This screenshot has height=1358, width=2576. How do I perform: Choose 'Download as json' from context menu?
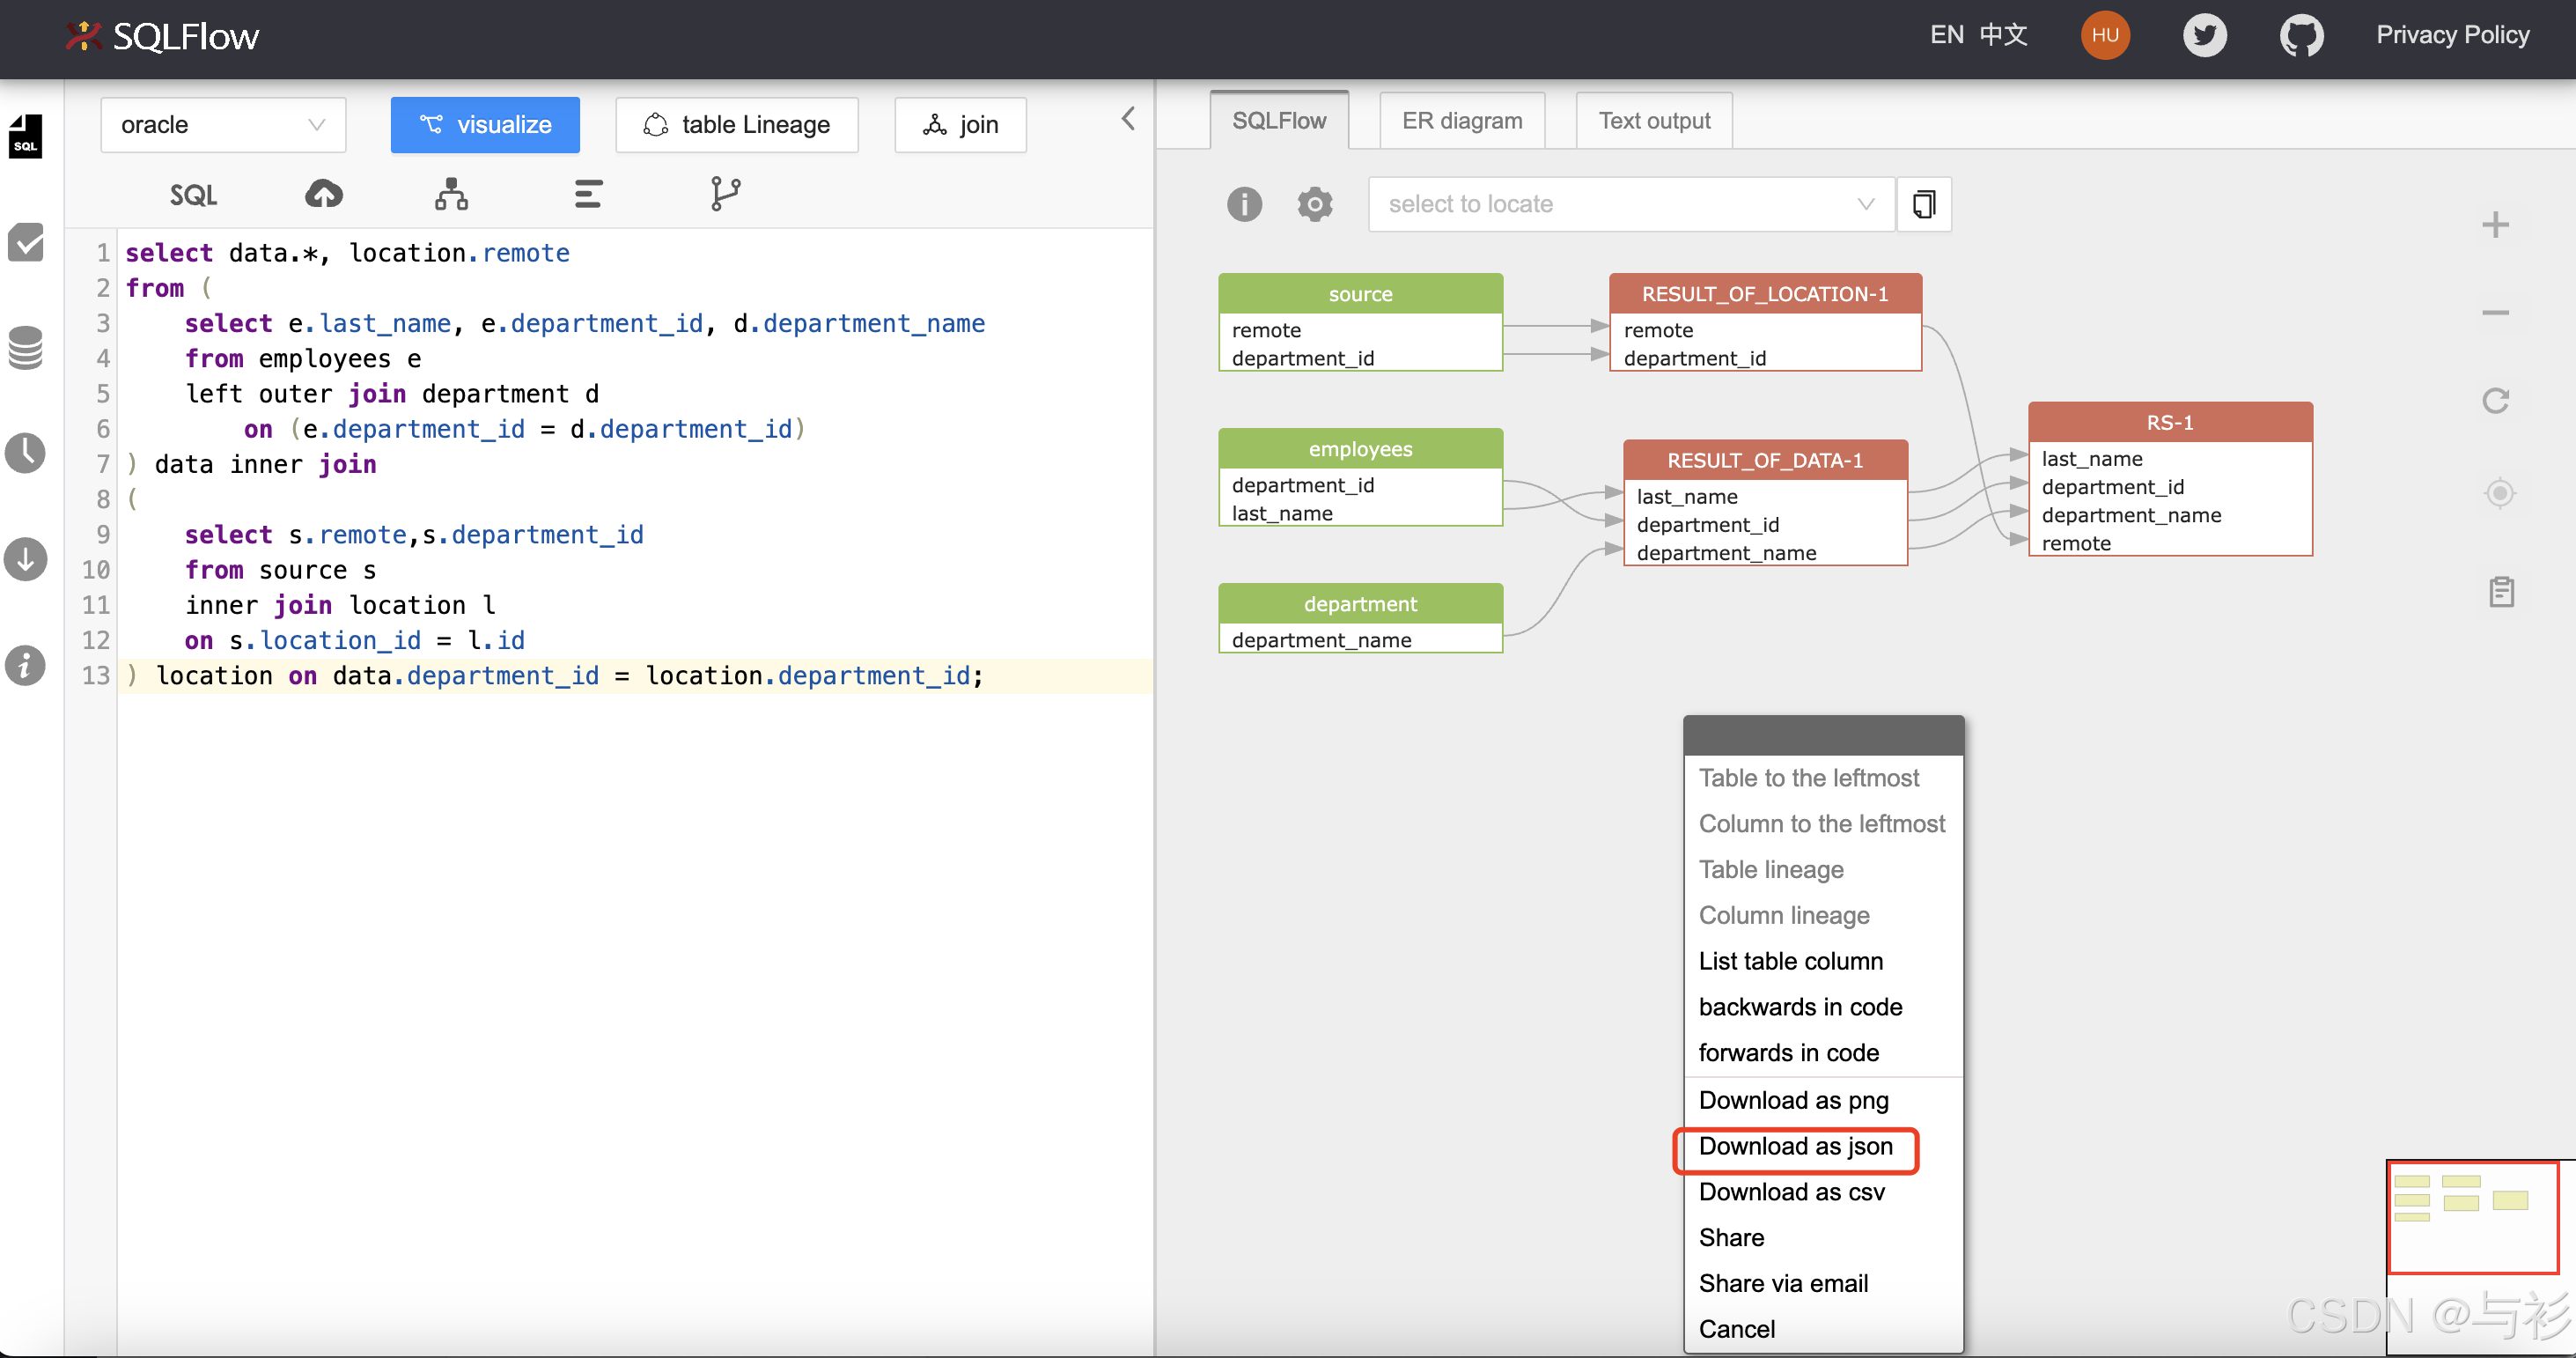tap(1795, 1146)
